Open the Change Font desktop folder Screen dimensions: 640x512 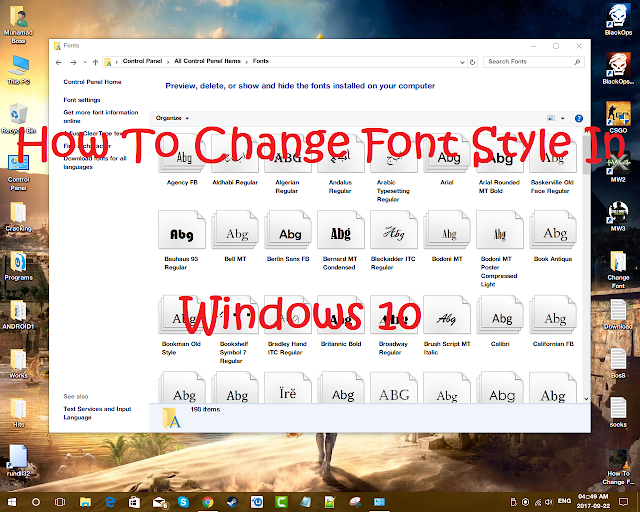point(618,269)
